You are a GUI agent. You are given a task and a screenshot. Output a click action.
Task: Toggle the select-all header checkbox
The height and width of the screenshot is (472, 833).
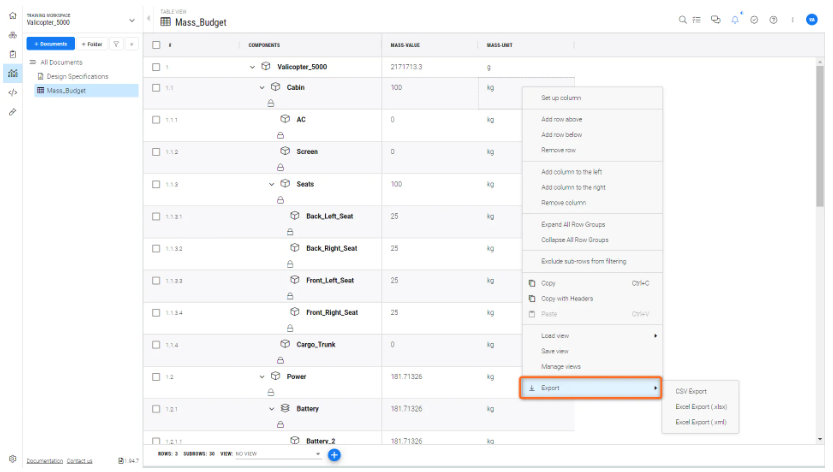click(156, 45)
